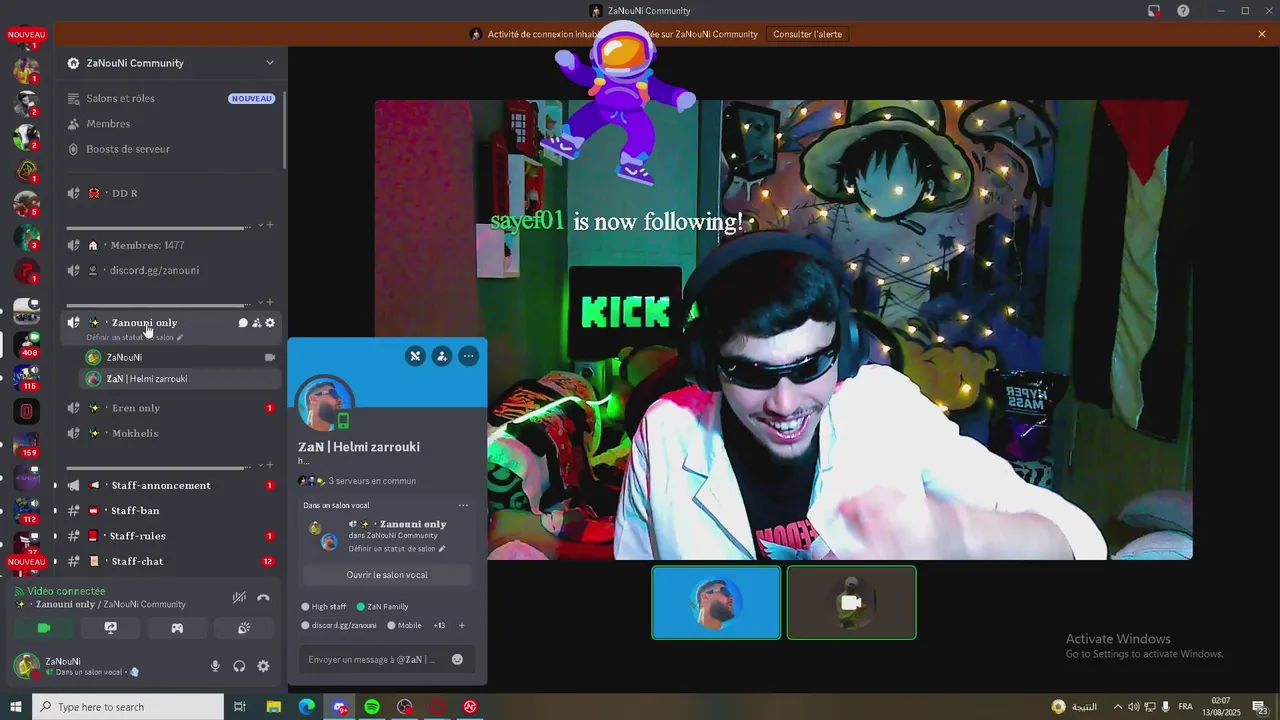Click Ouvrir le salon vocal button
Viewport: 1280px width, 720px height.
pyautogui.click(x=387, y=575)
